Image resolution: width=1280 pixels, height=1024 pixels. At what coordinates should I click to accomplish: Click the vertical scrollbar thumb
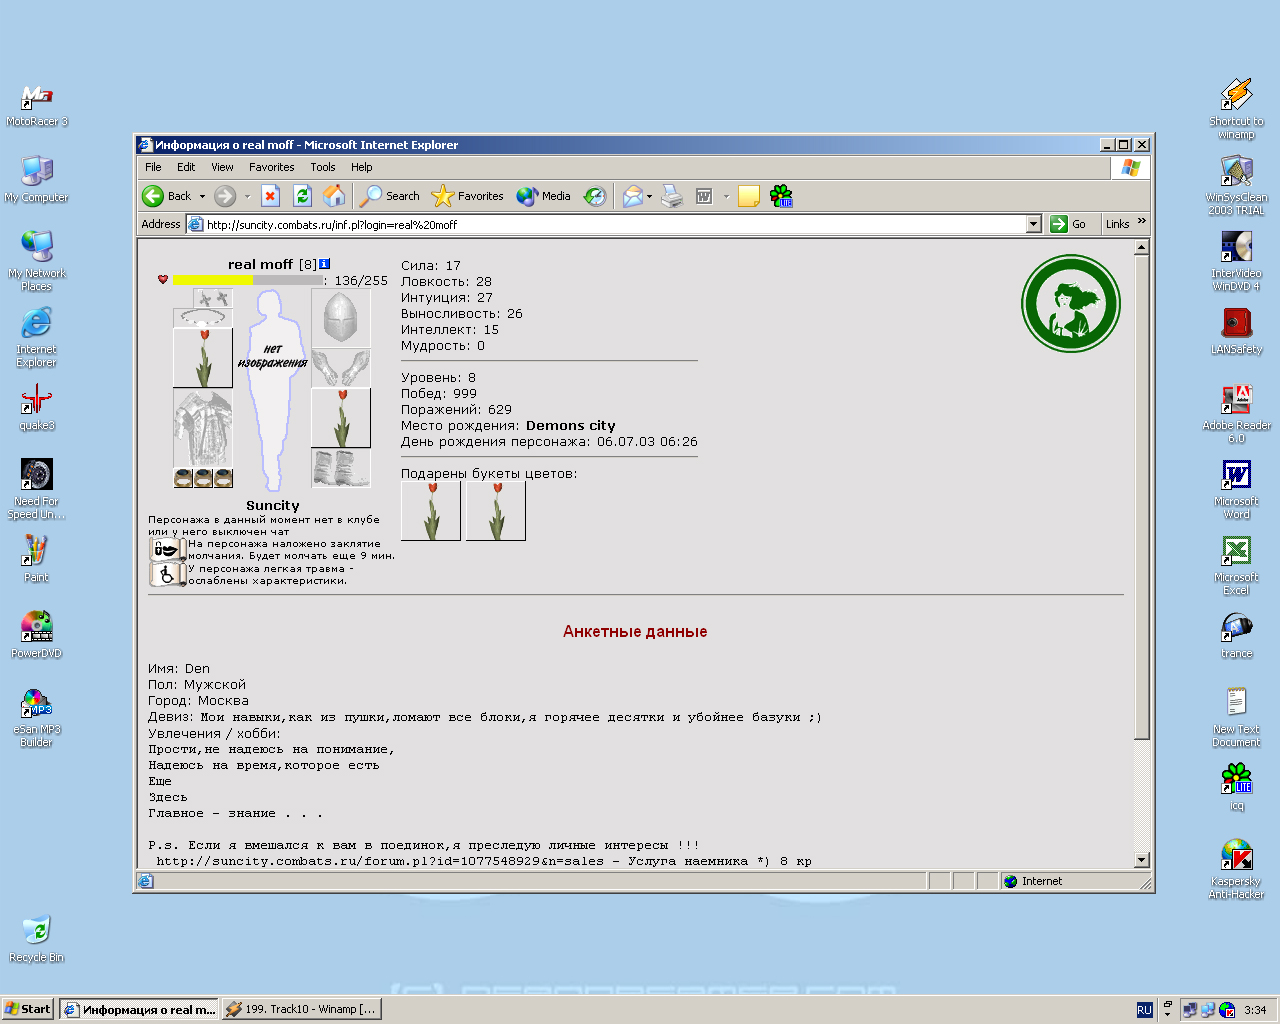[x=1142, y=497]
